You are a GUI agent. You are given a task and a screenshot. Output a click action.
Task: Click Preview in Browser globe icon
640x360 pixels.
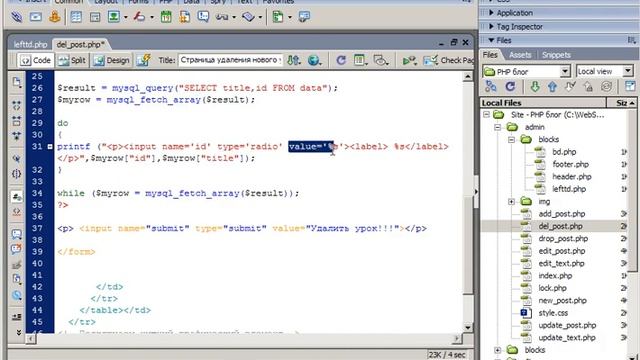pyautogui.click(x=314, y=61)
